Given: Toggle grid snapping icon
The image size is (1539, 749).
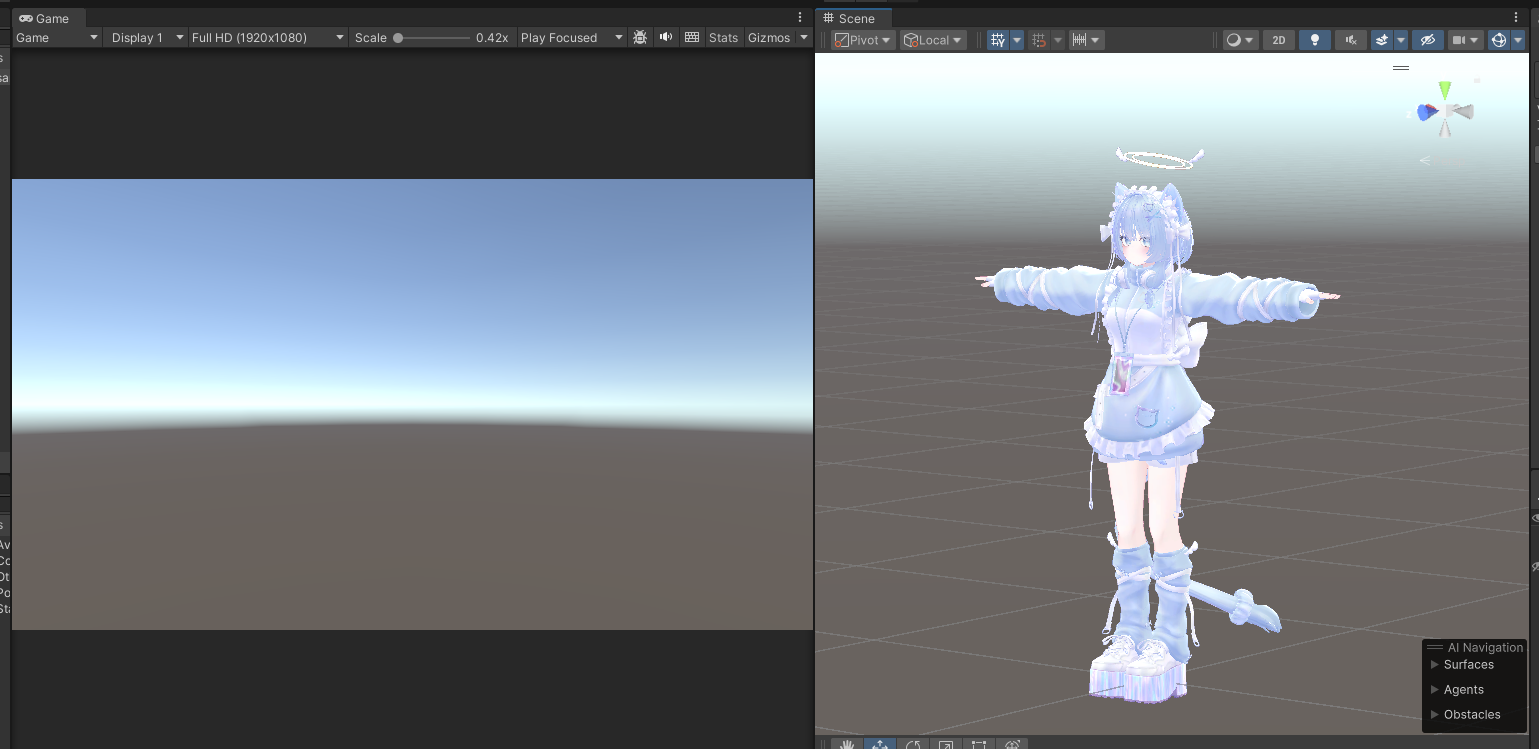Looking at the screenshot, I should (x=1039, y=40).
